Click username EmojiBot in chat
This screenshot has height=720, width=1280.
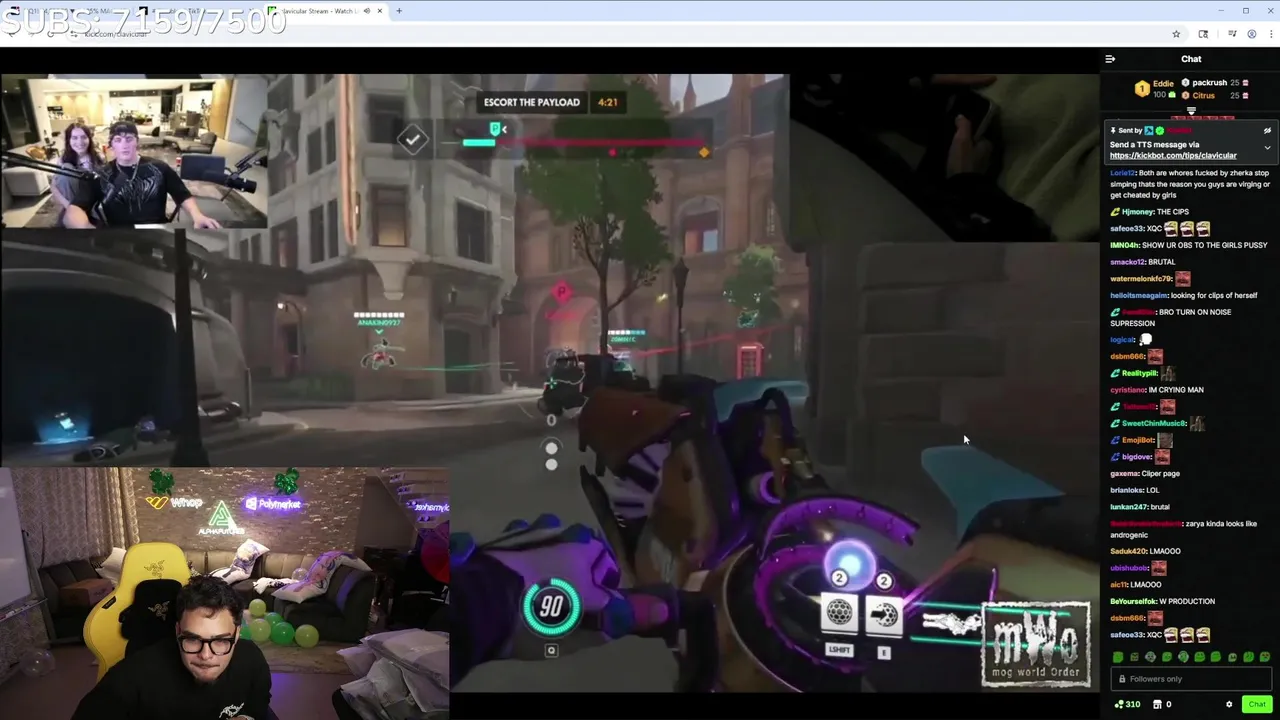(1138, 440)
